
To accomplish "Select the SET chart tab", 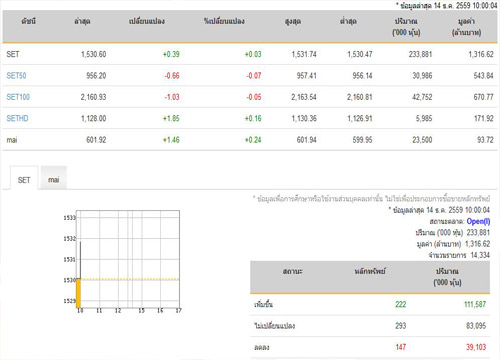I will [x=24, y=180].
